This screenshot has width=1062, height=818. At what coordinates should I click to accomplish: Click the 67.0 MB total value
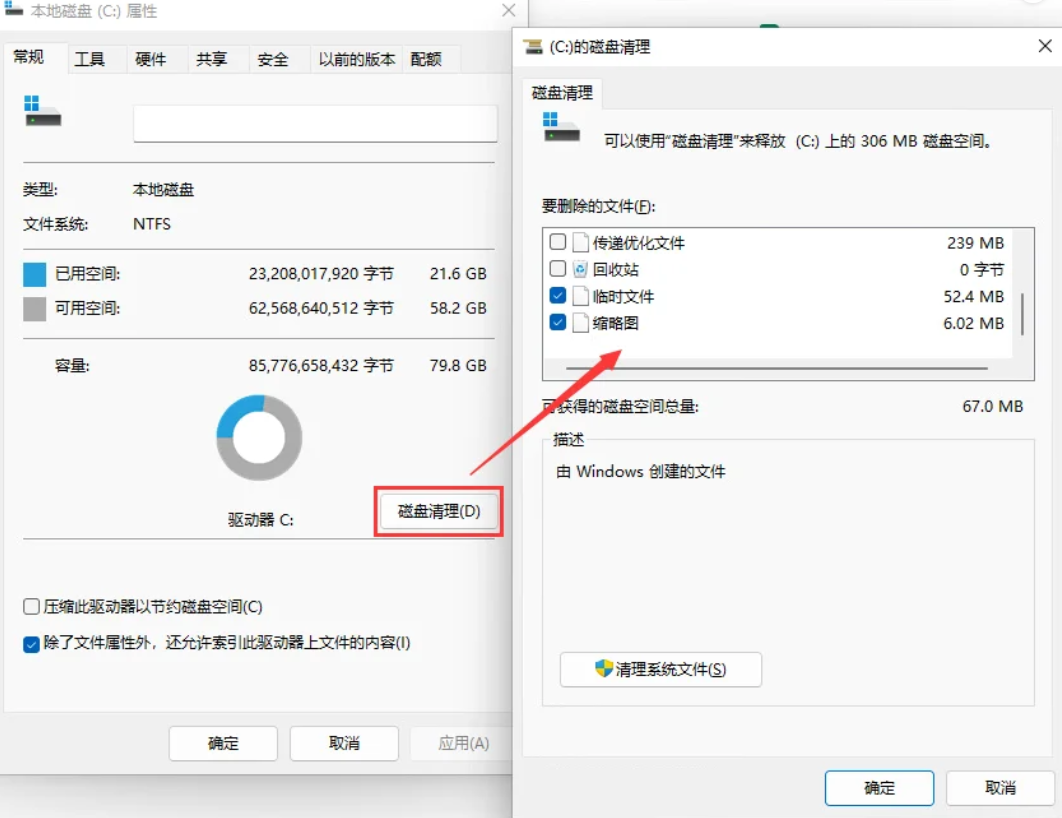coord(992,406)
